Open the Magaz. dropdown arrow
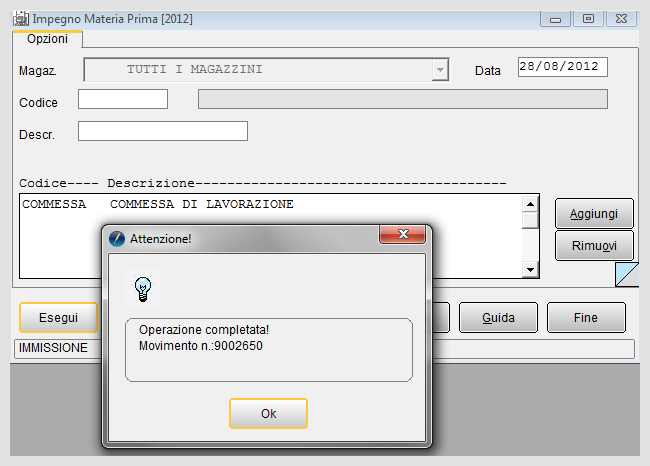Viewport: 650px width, 466px height. [440, 70]
